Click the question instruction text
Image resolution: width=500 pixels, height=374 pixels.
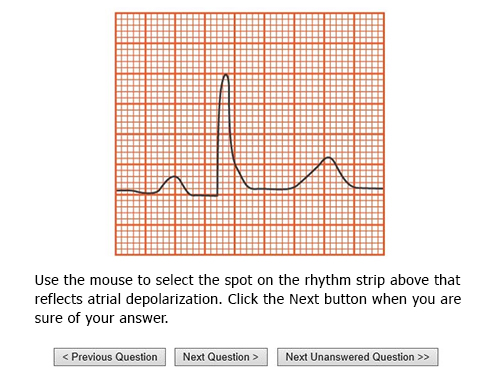coord(248,299)
